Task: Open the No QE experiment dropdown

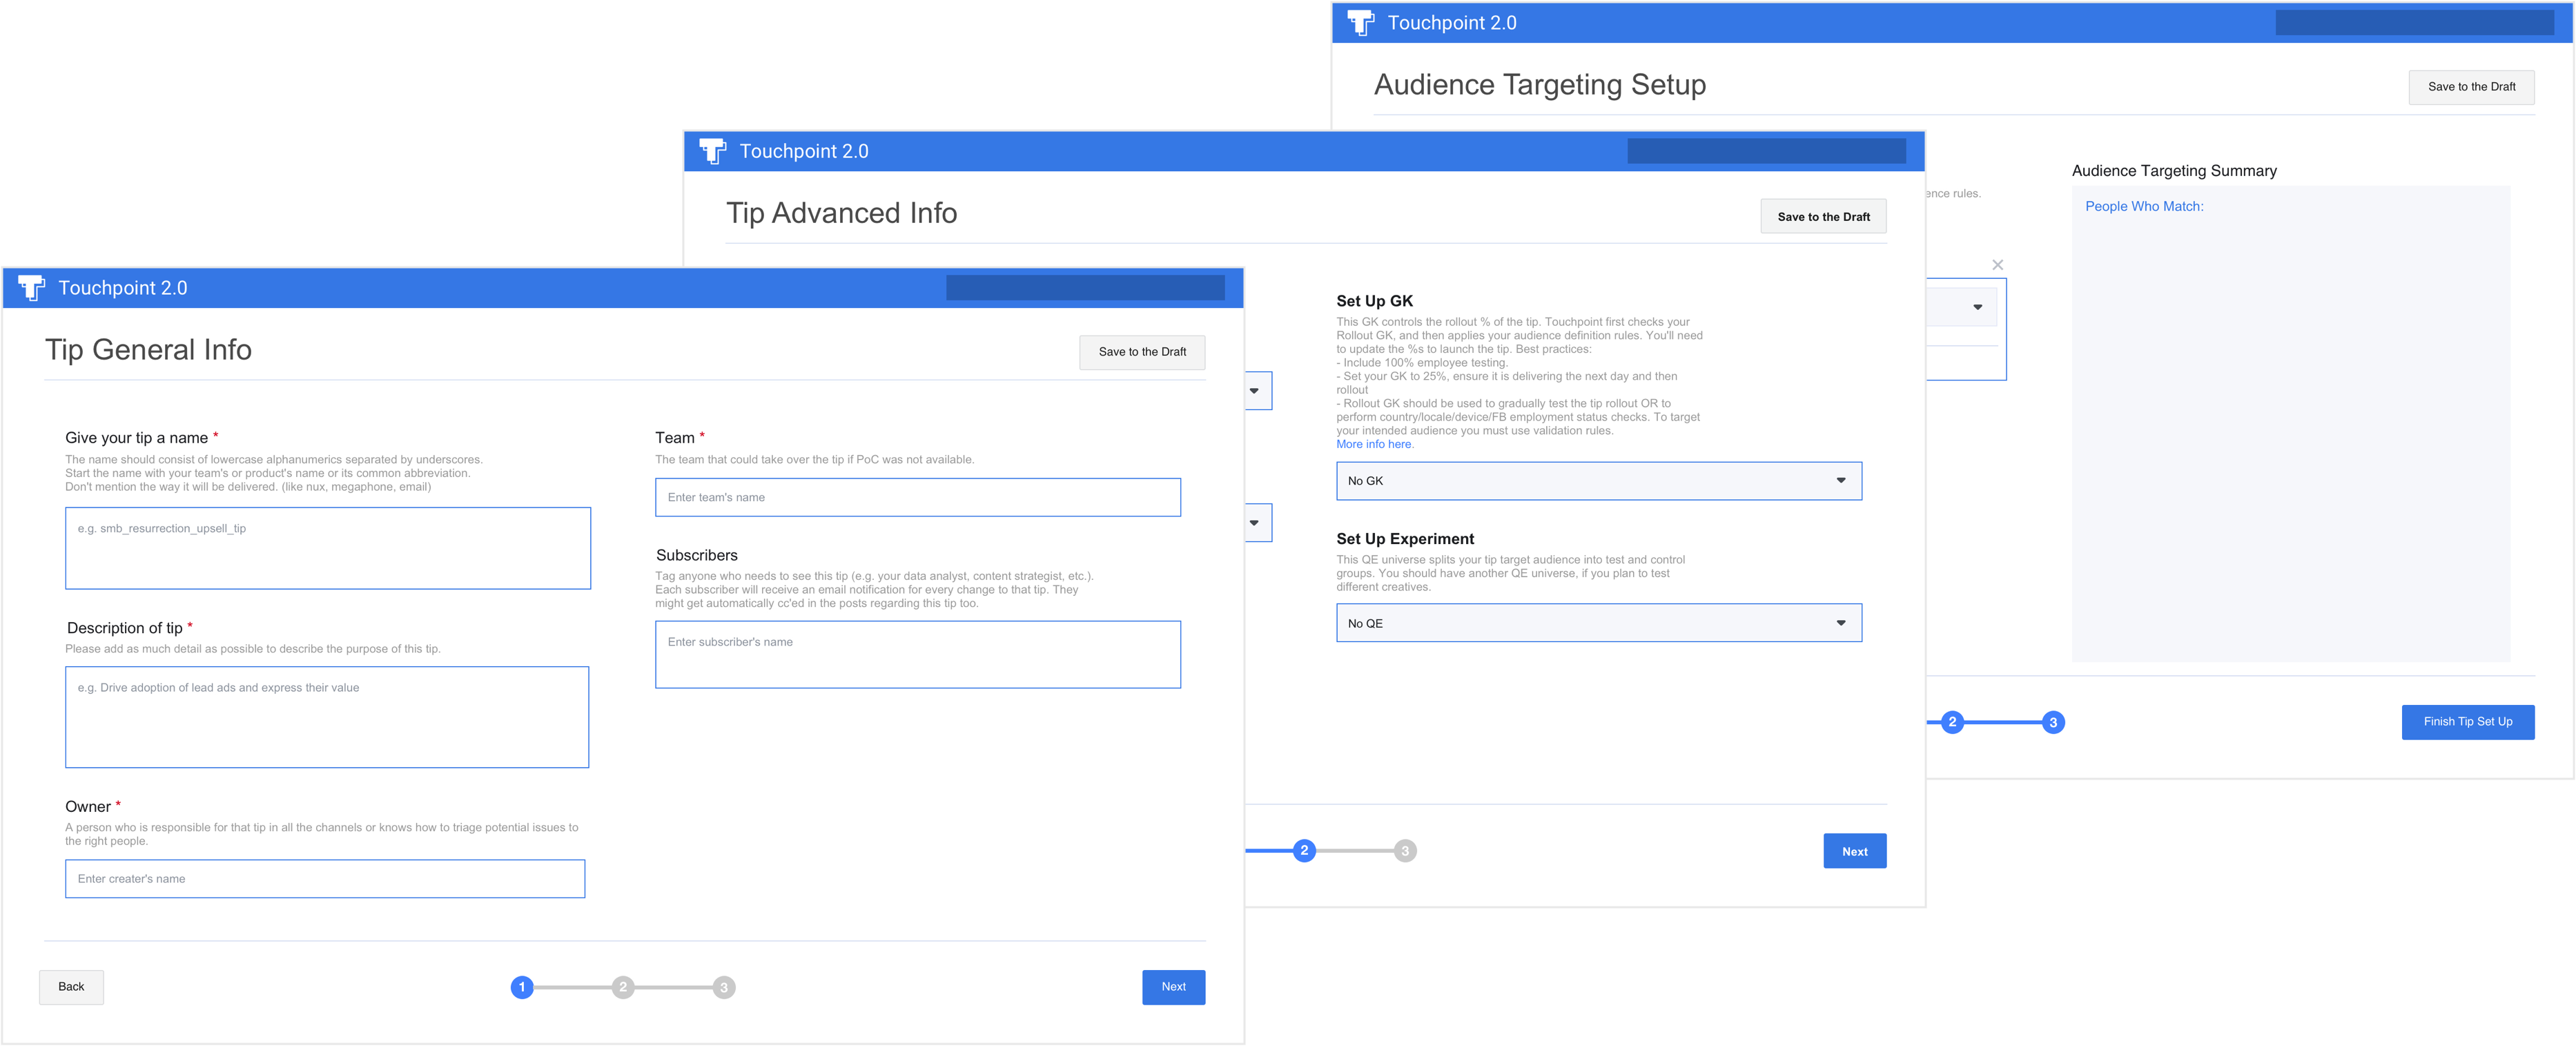Action: point(1598,623)
